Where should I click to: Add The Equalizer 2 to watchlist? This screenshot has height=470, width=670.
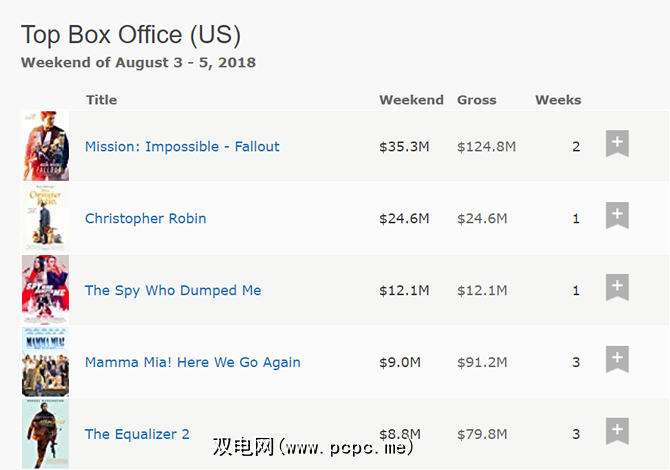pos(617,432)
